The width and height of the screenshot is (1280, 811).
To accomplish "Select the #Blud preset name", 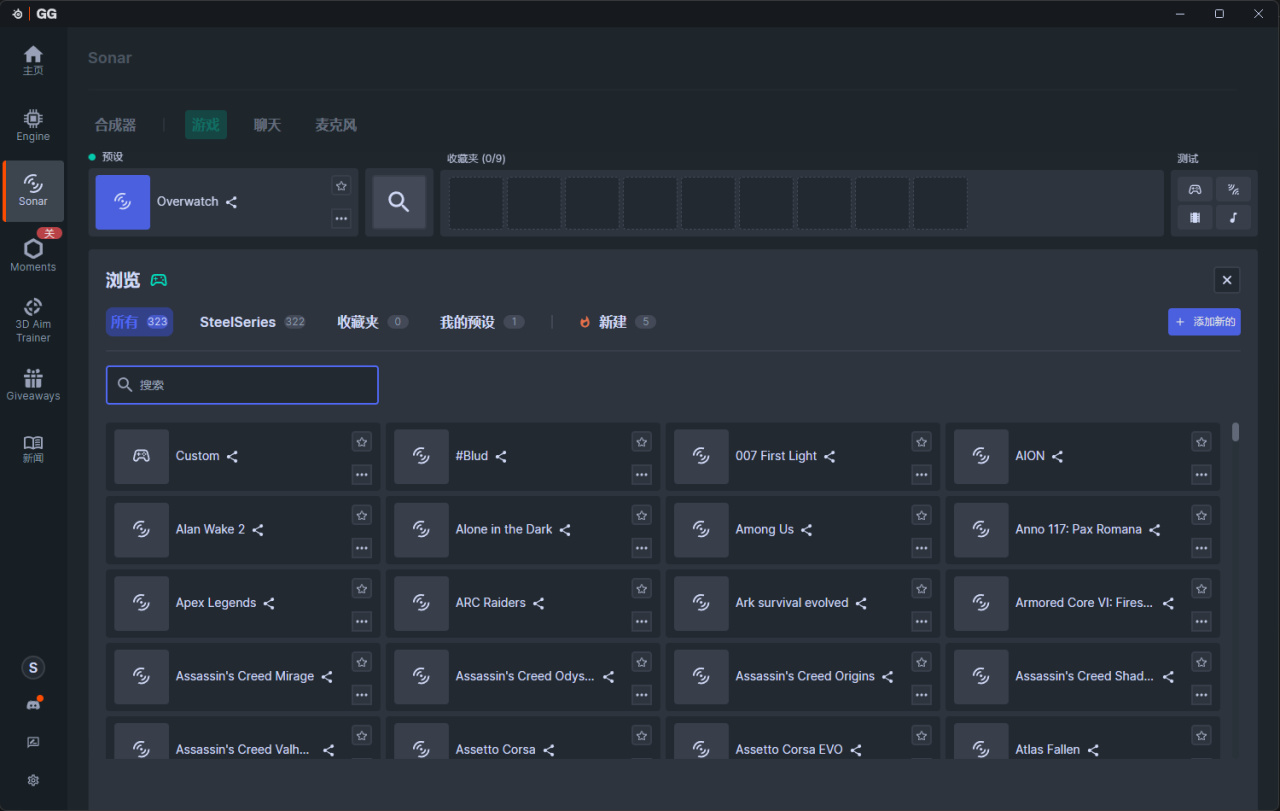I will coord(472,456).
